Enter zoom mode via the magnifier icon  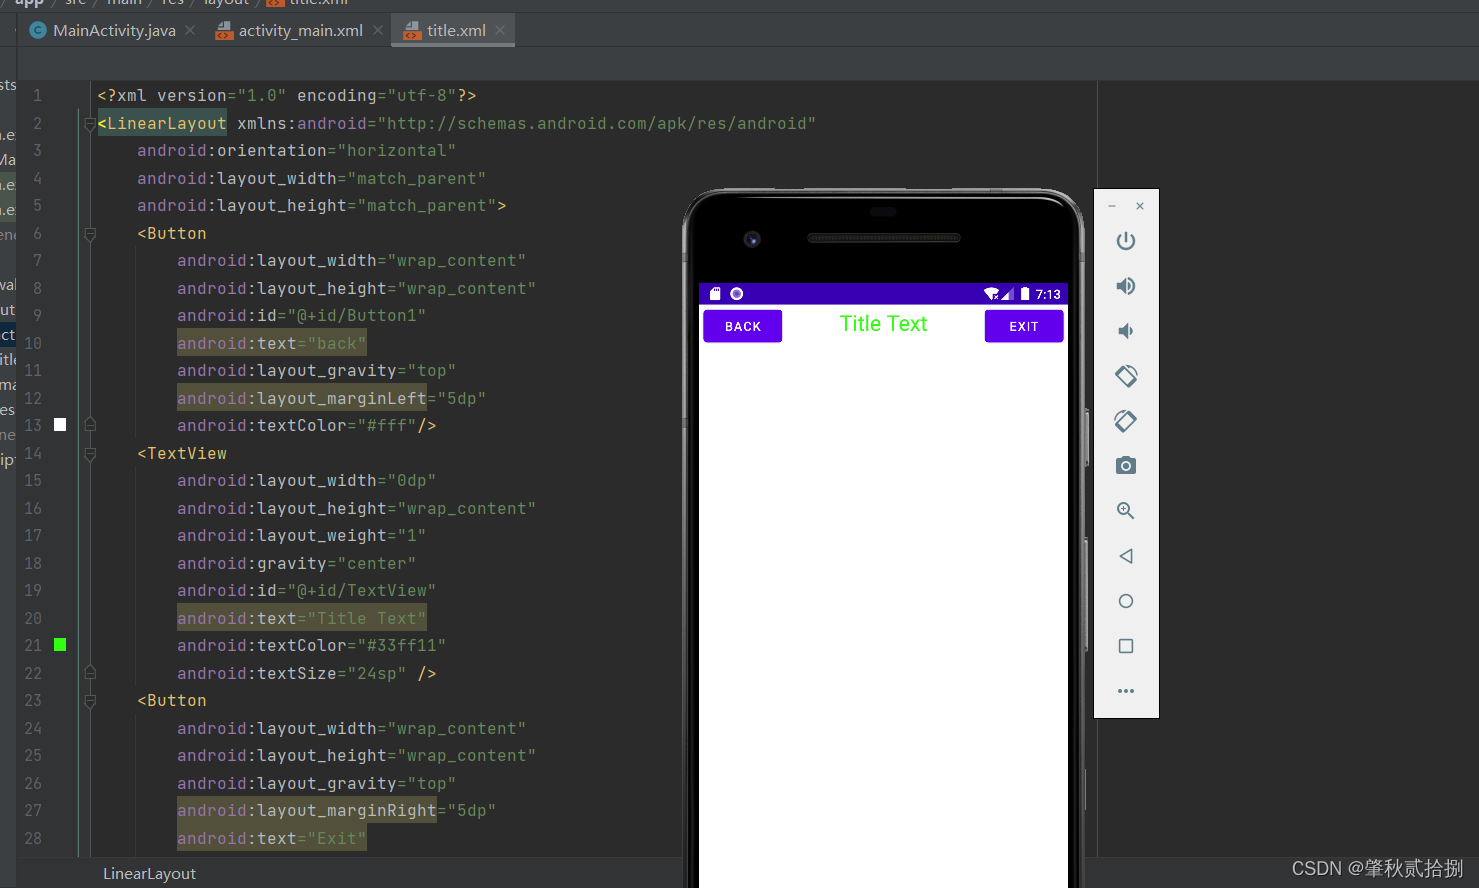(1126, 511)
